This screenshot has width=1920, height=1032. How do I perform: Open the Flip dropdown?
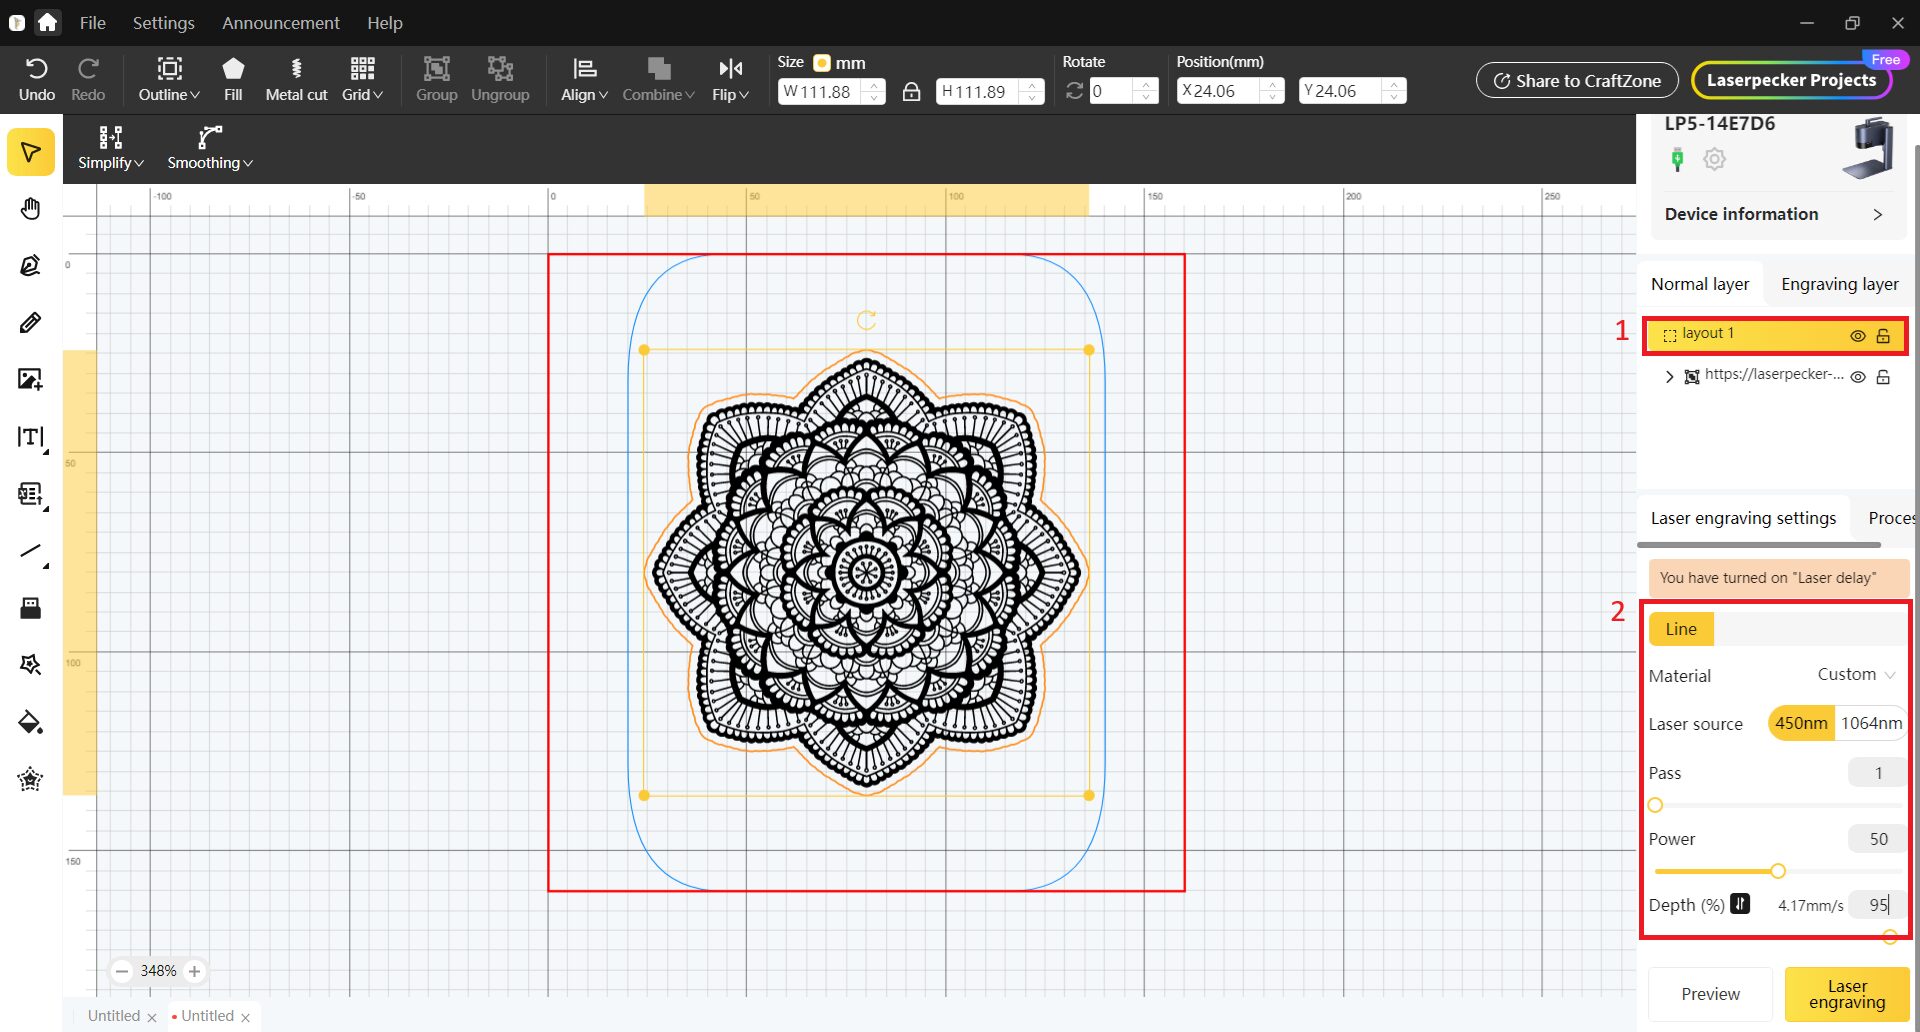pyautogui.click(x=730, y=80)
